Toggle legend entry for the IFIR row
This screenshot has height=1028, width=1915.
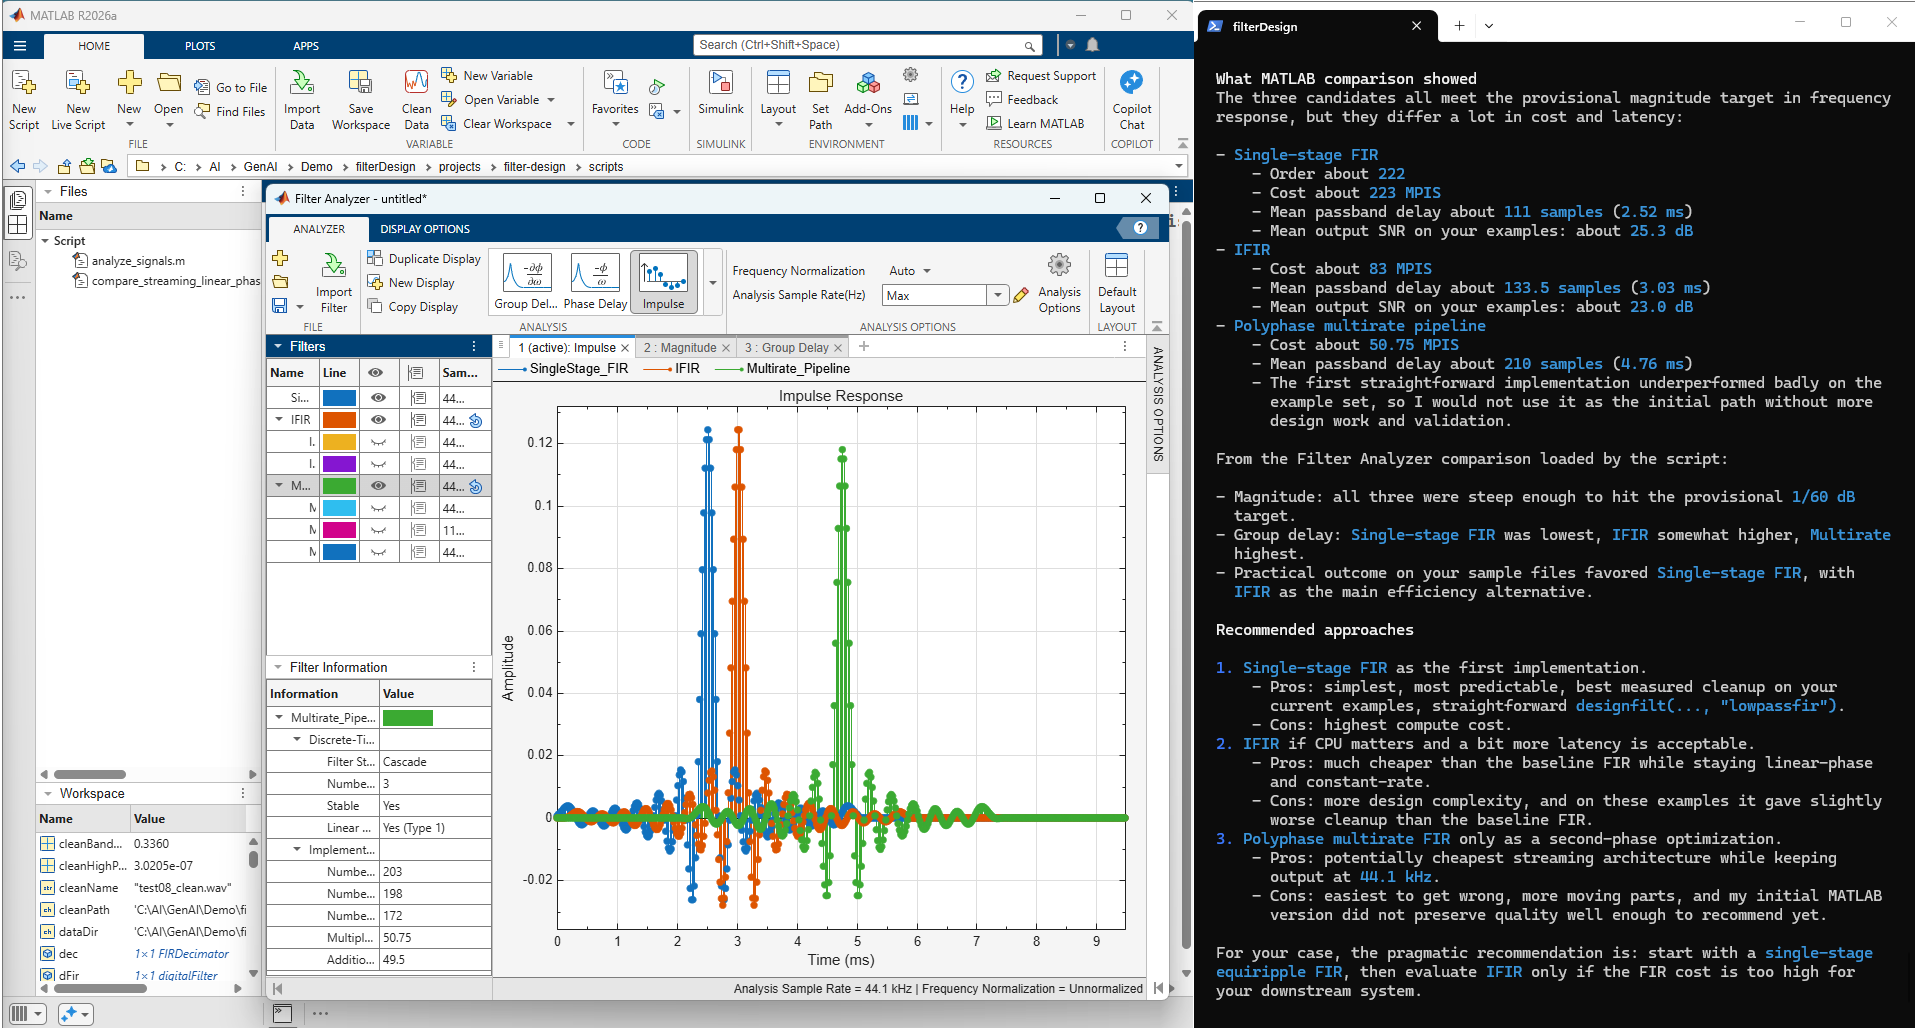(x=418, y=420)
